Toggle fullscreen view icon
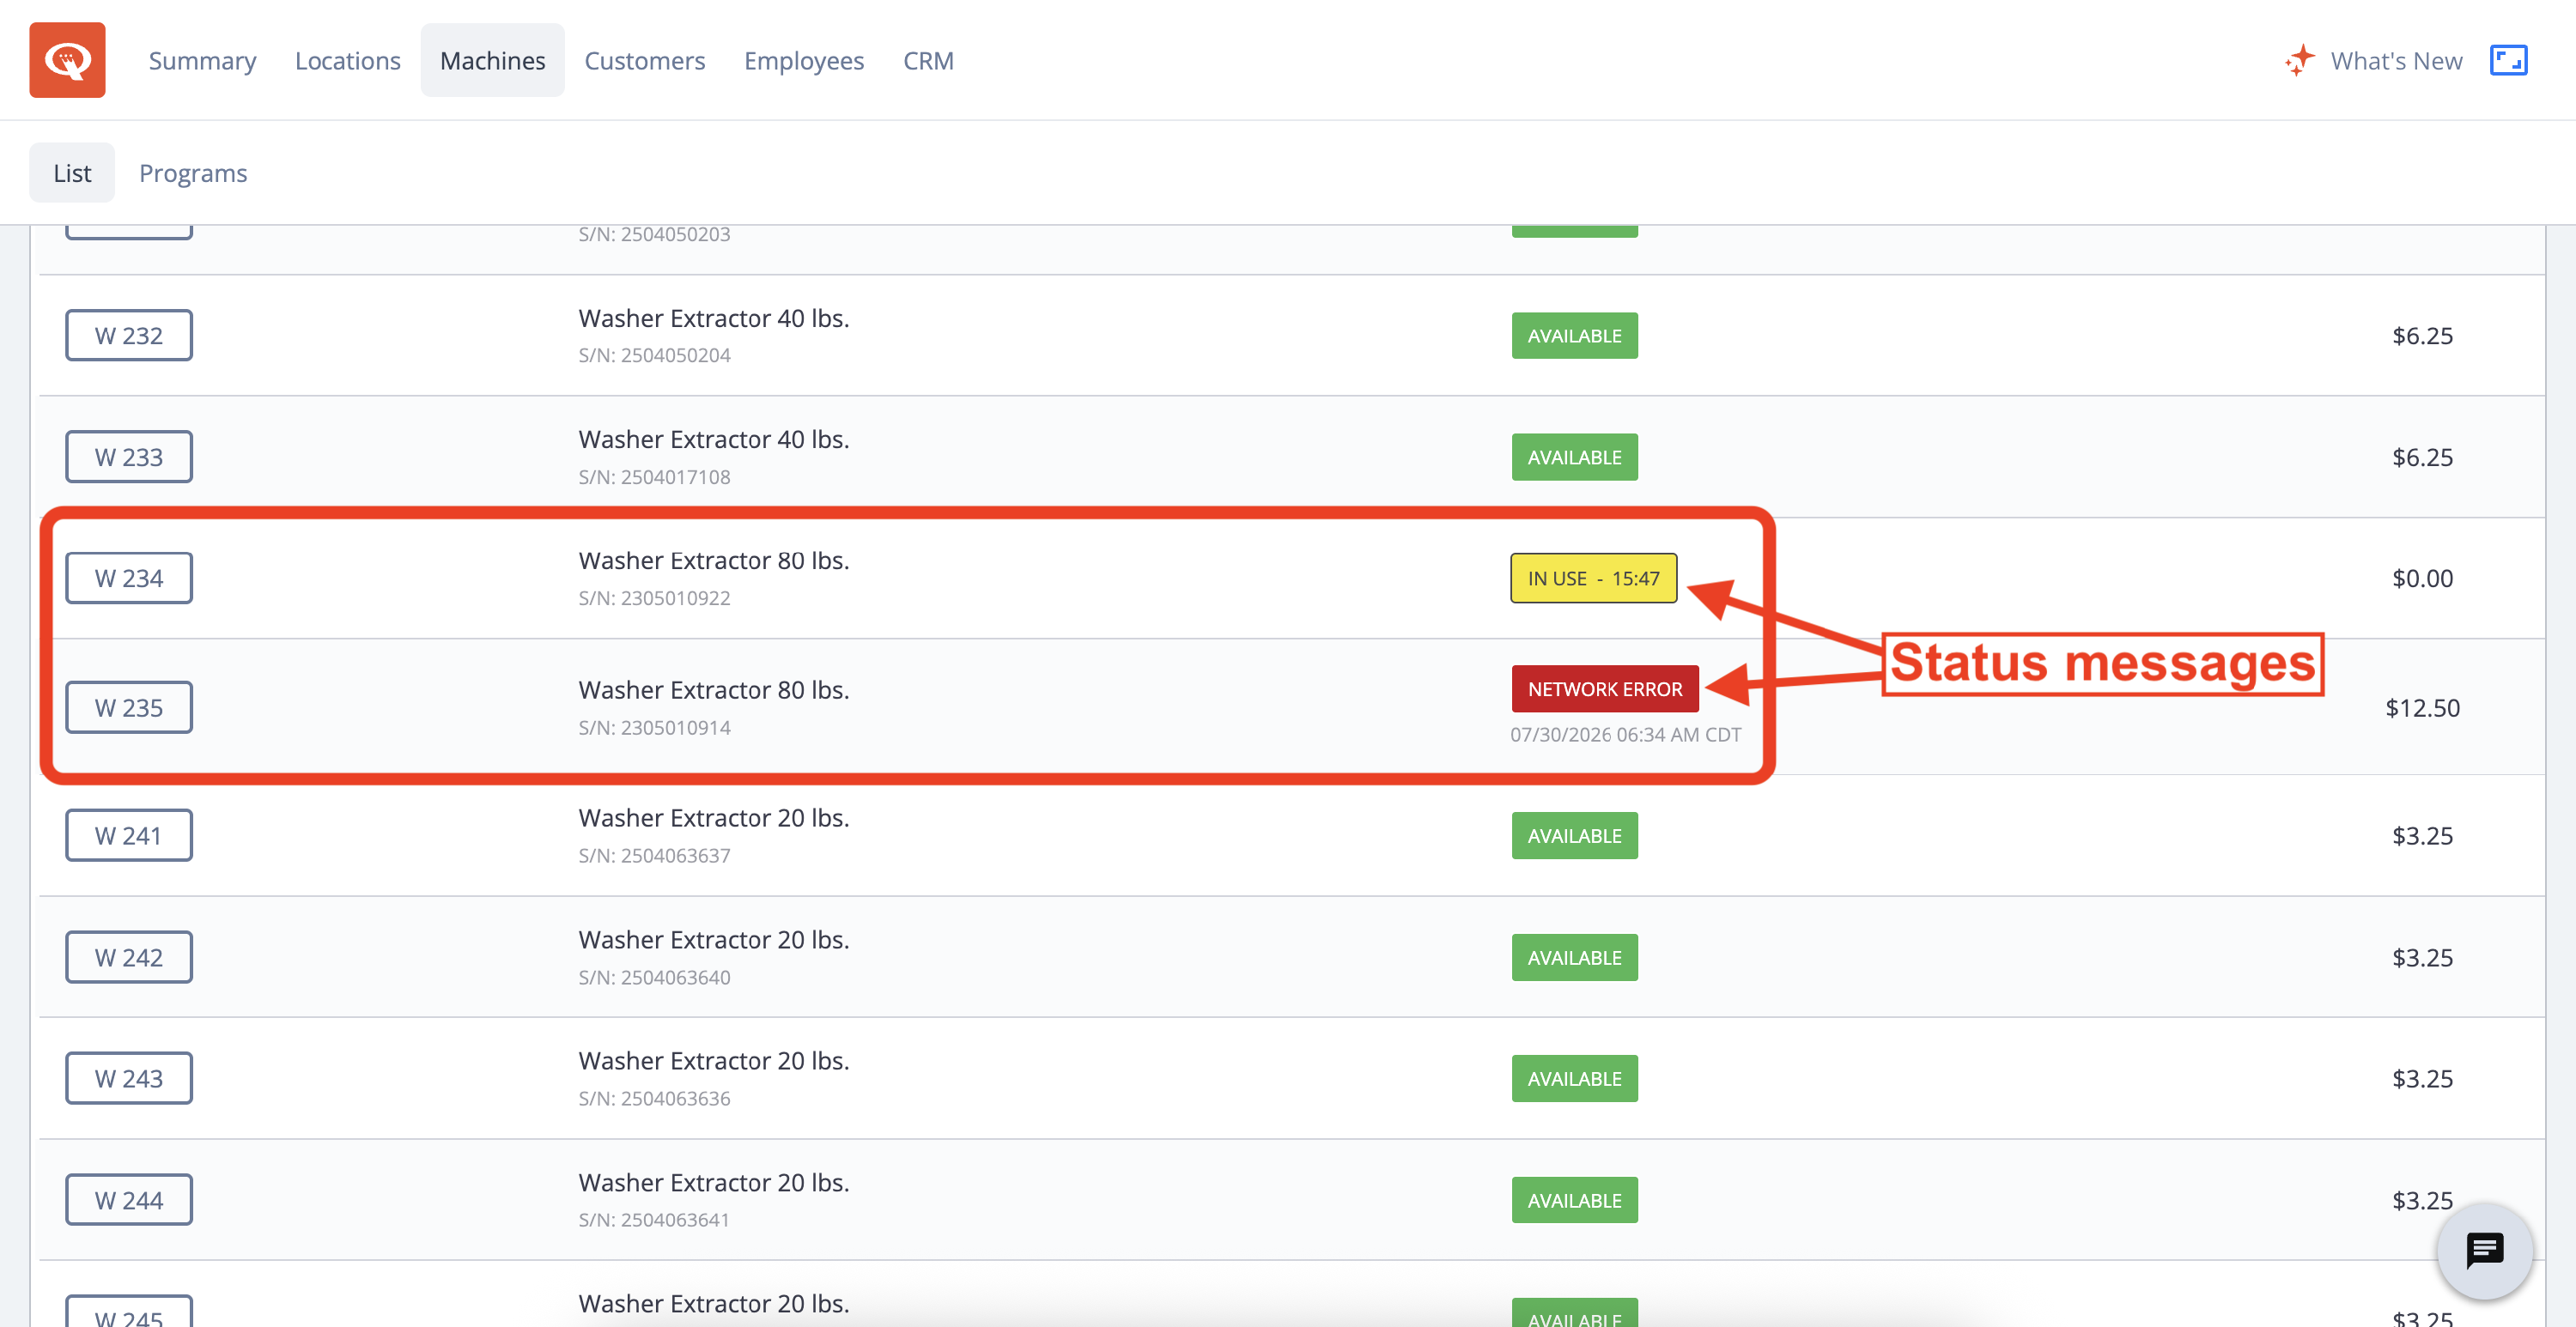2576x1327 pixels. [2508, 61]
